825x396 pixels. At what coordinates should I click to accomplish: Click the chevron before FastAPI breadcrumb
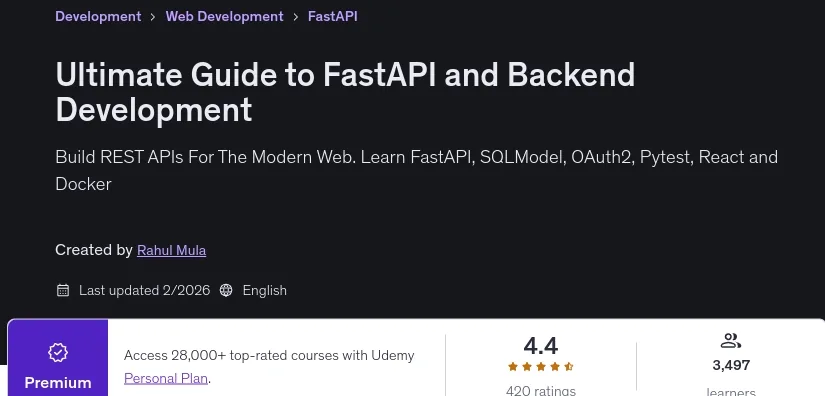(296, 17)
